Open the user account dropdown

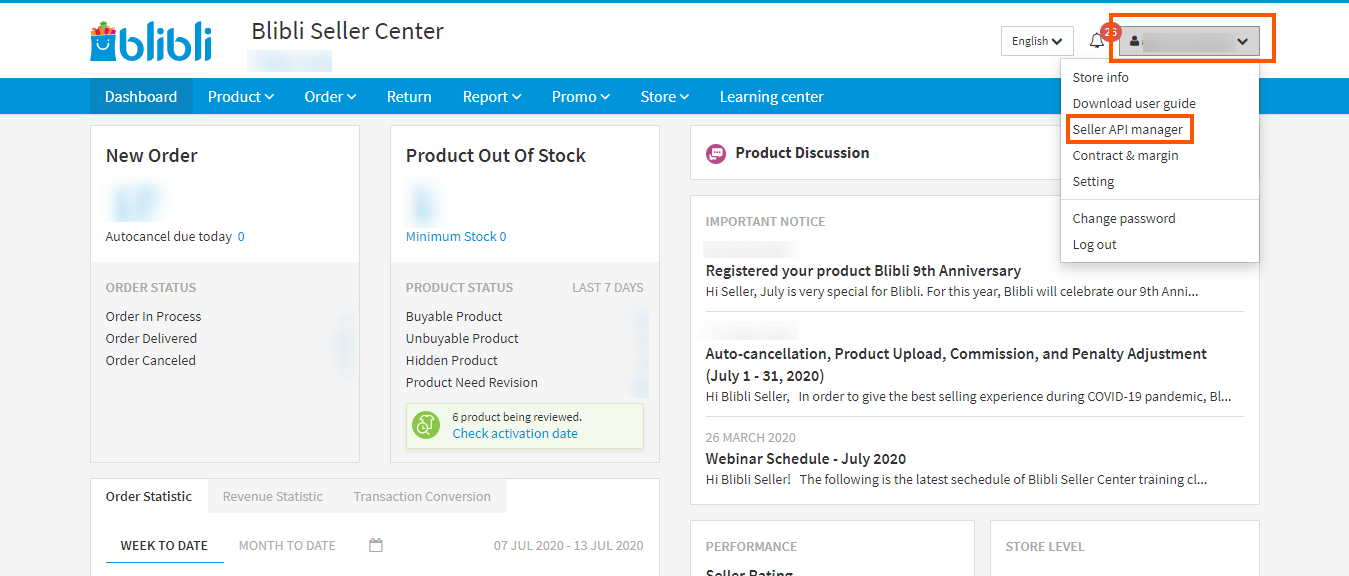[1190, 41]
